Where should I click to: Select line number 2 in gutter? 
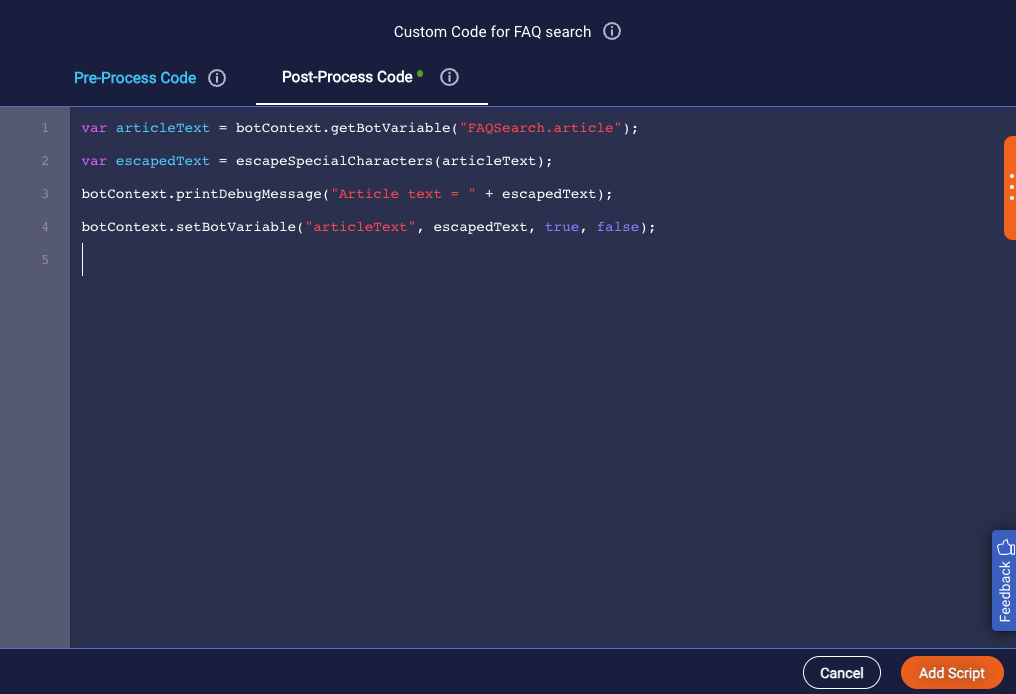click(x=45, y=161)
